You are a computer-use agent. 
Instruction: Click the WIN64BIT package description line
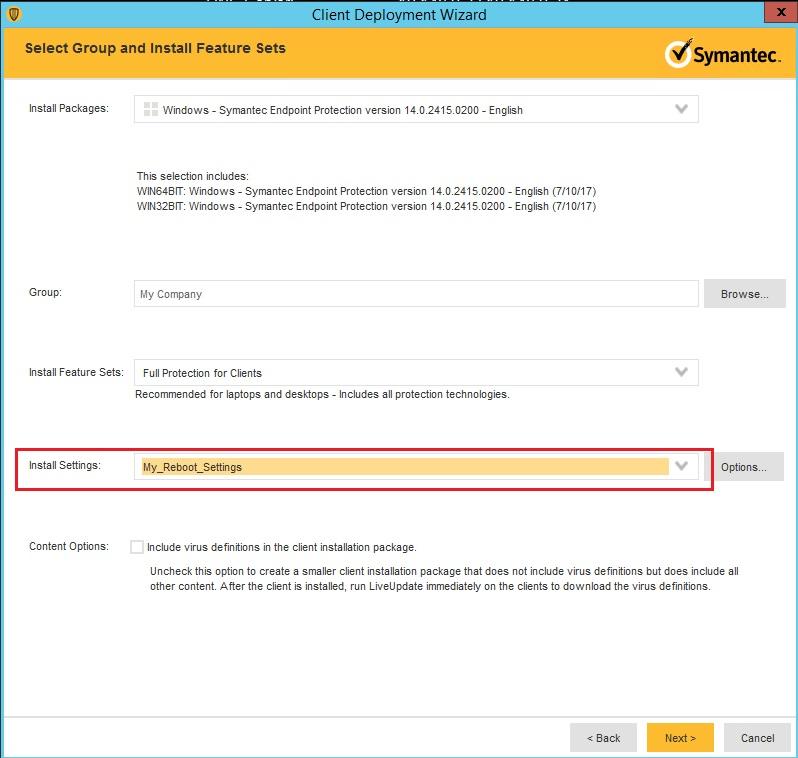(x=366, y=191)
